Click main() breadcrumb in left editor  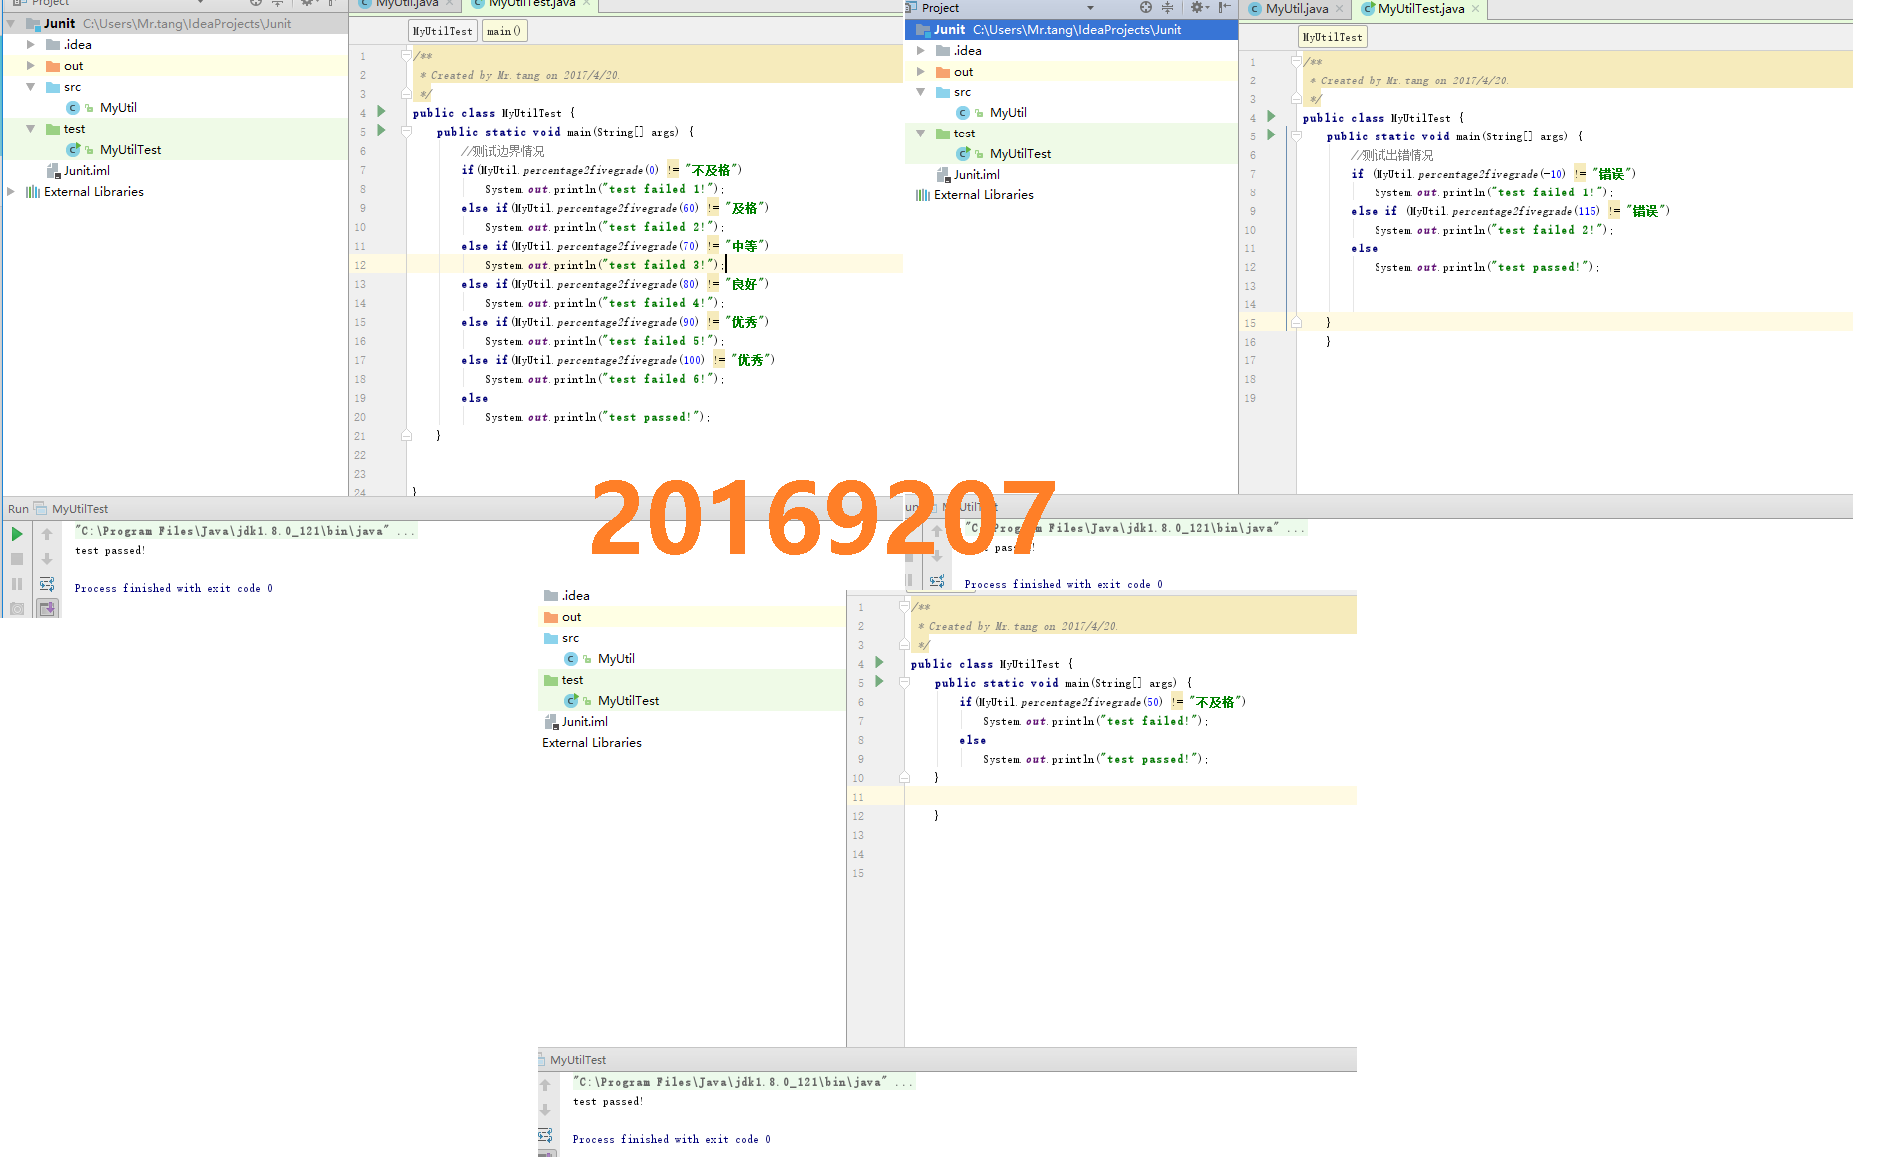[x=504, y=31]
